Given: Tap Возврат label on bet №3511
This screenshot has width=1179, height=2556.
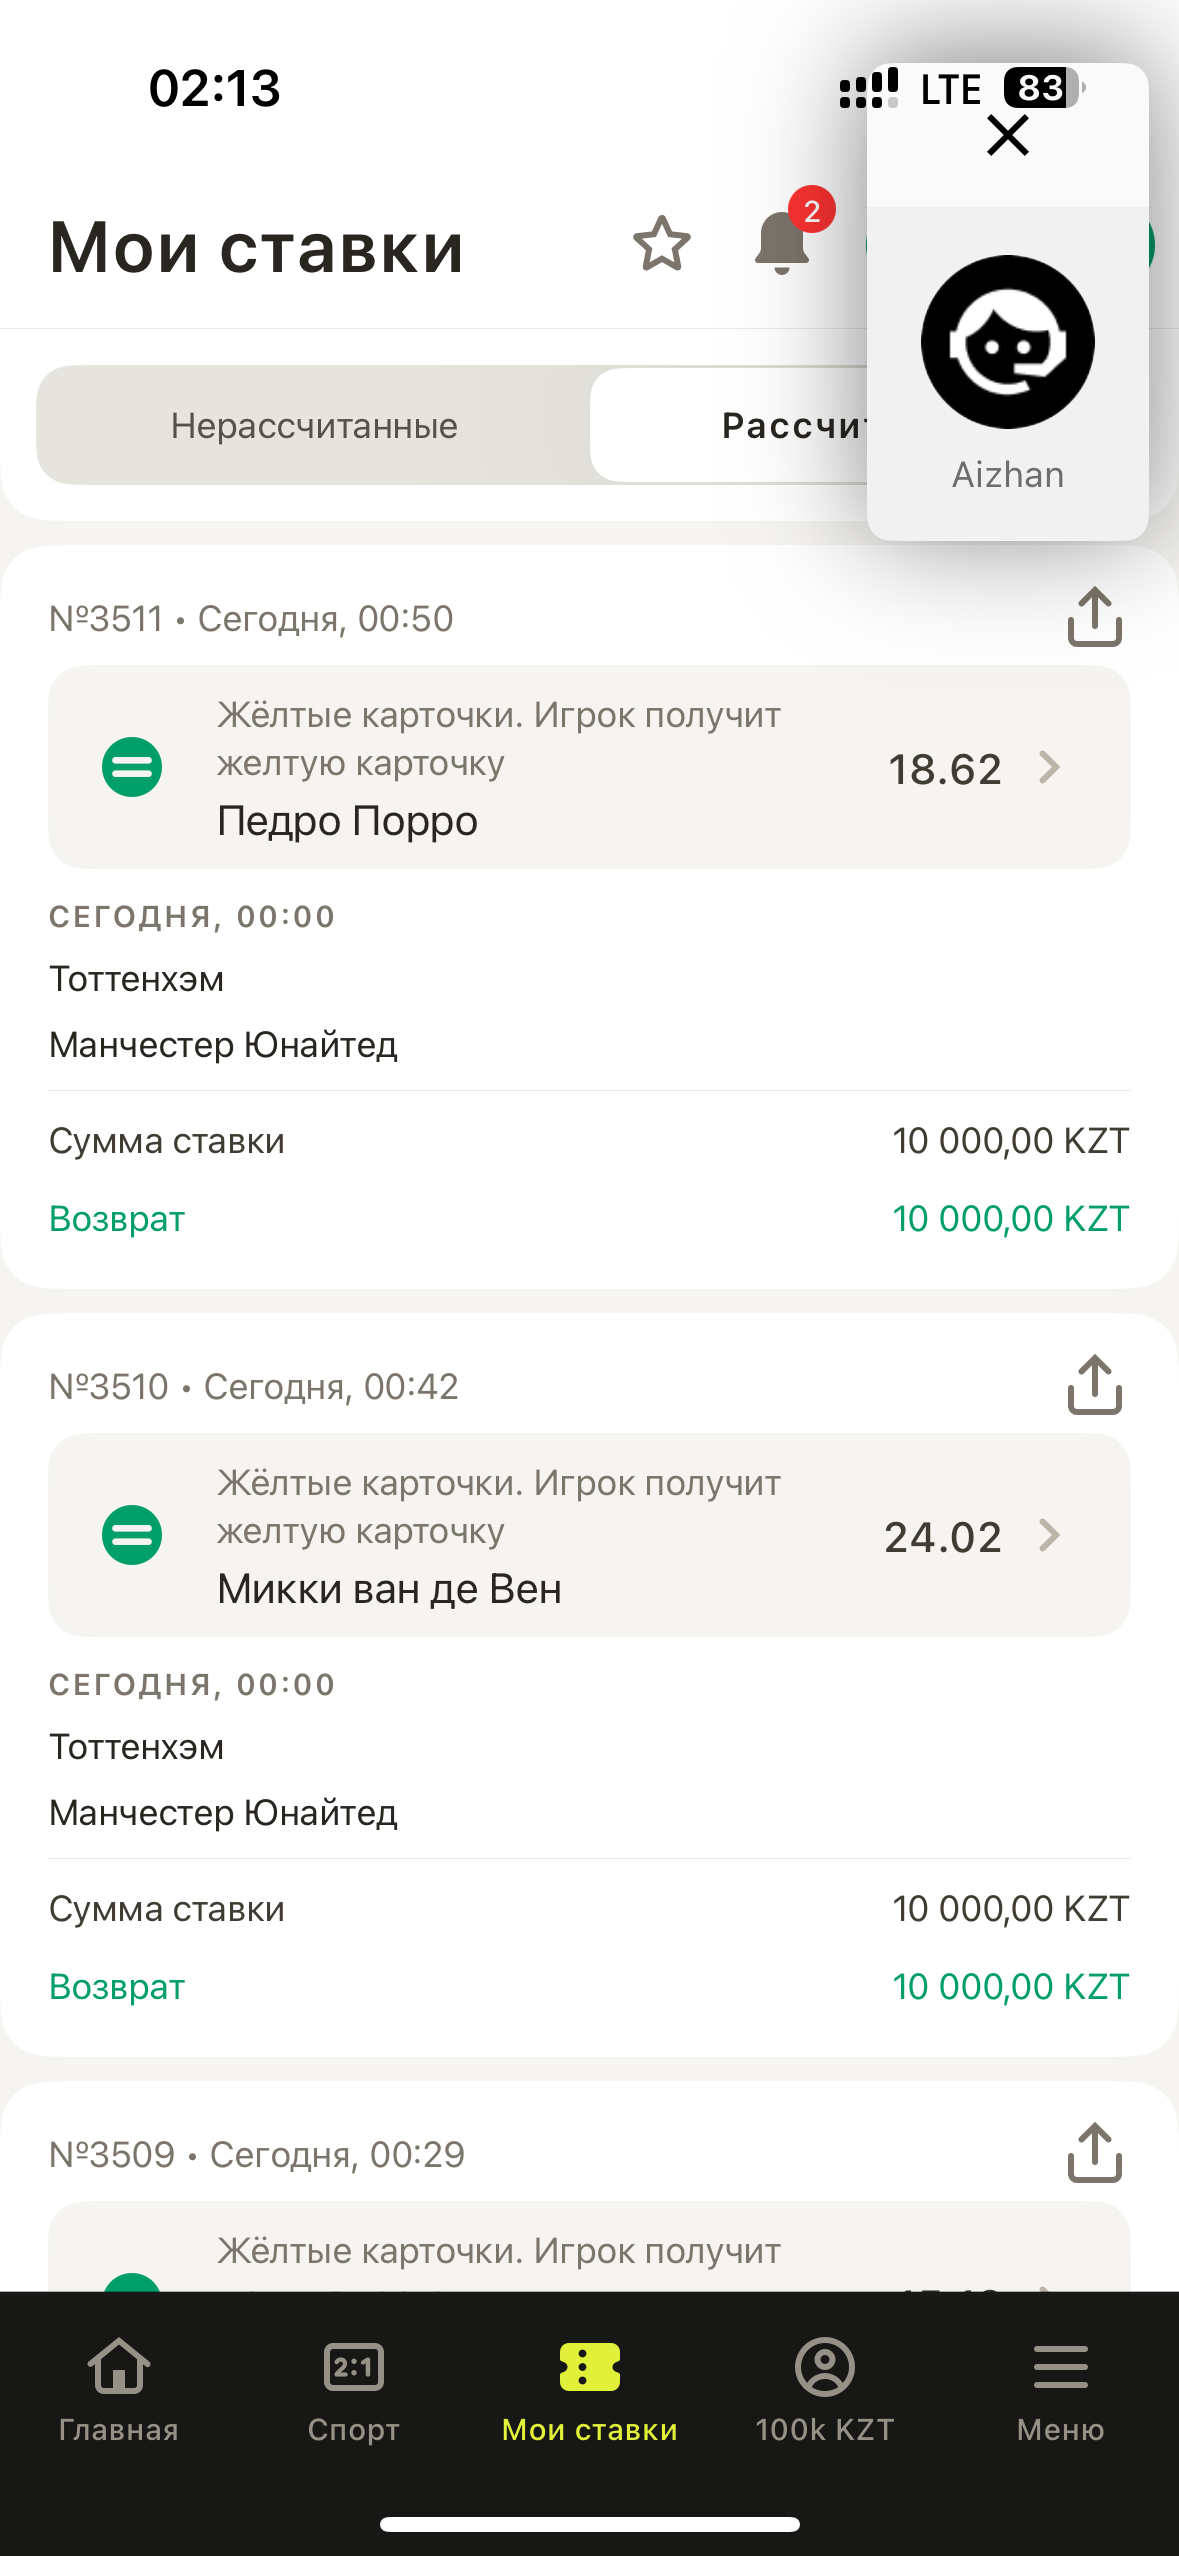Looking at the screenshot, I should (x=117, y=1219).
